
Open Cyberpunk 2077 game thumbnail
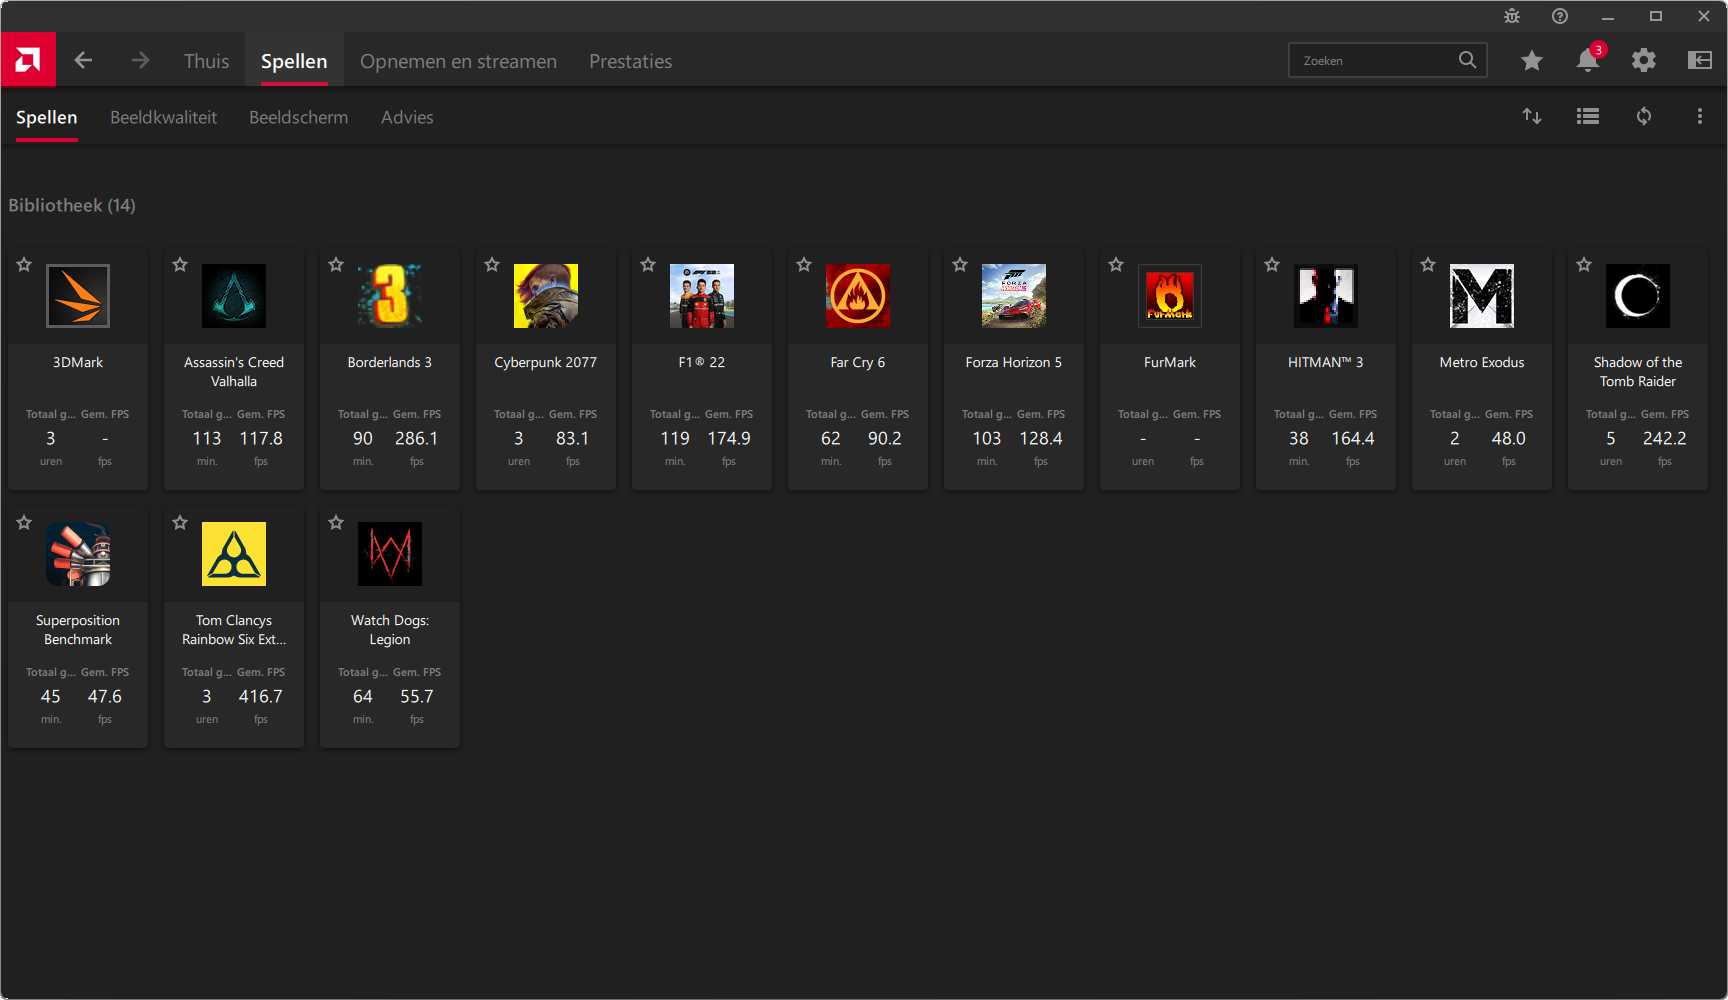[546, 296]
